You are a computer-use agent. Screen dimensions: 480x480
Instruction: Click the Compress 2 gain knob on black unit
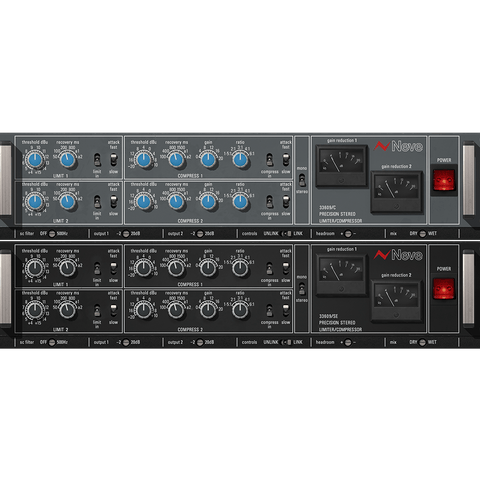(x=208, y=310)
